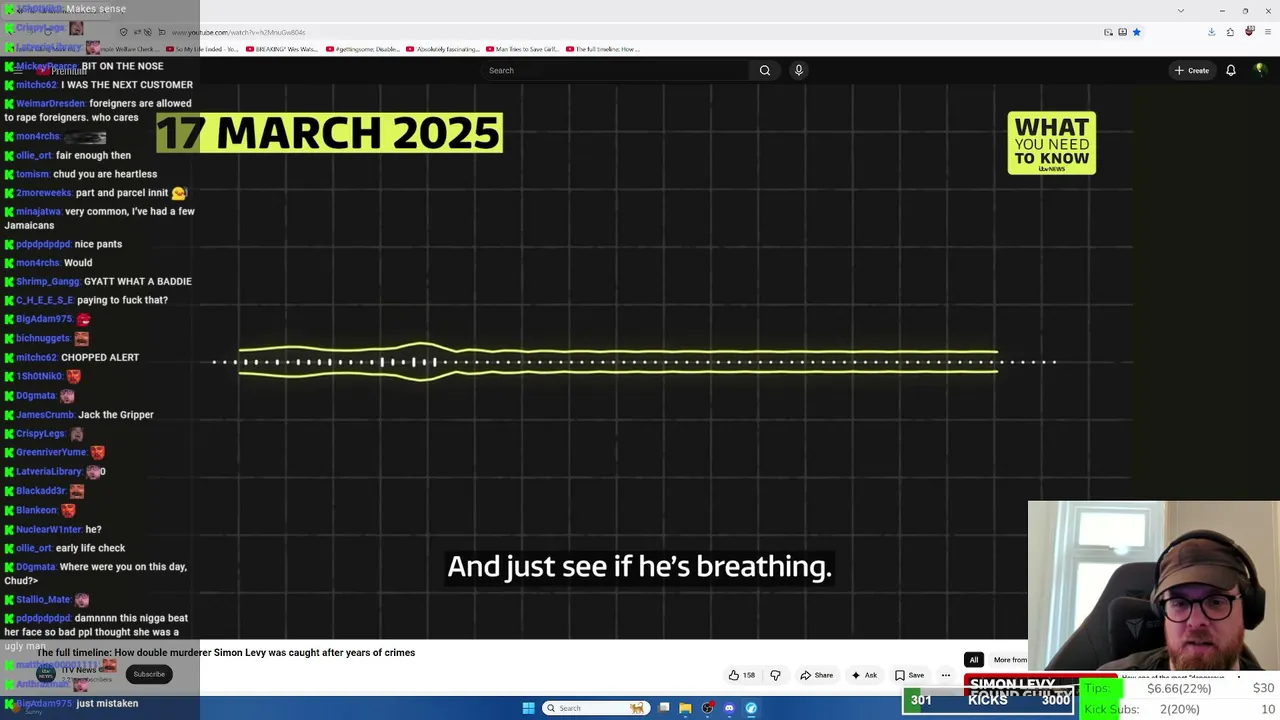1280x720 pixels.
Task: Open the 'So My Life Ended' bookmark
Action: [x=203, y=49]
